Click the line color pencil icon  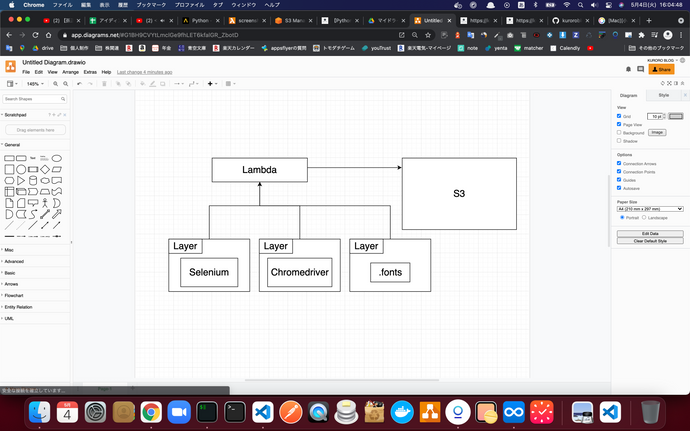tap(153, 84)
